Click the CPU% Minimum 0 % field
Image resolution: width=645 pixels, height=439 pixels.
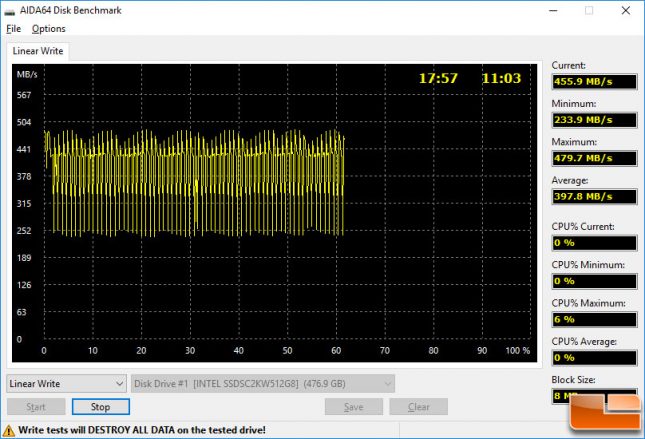pyautogui.click(x=594, y=281)
